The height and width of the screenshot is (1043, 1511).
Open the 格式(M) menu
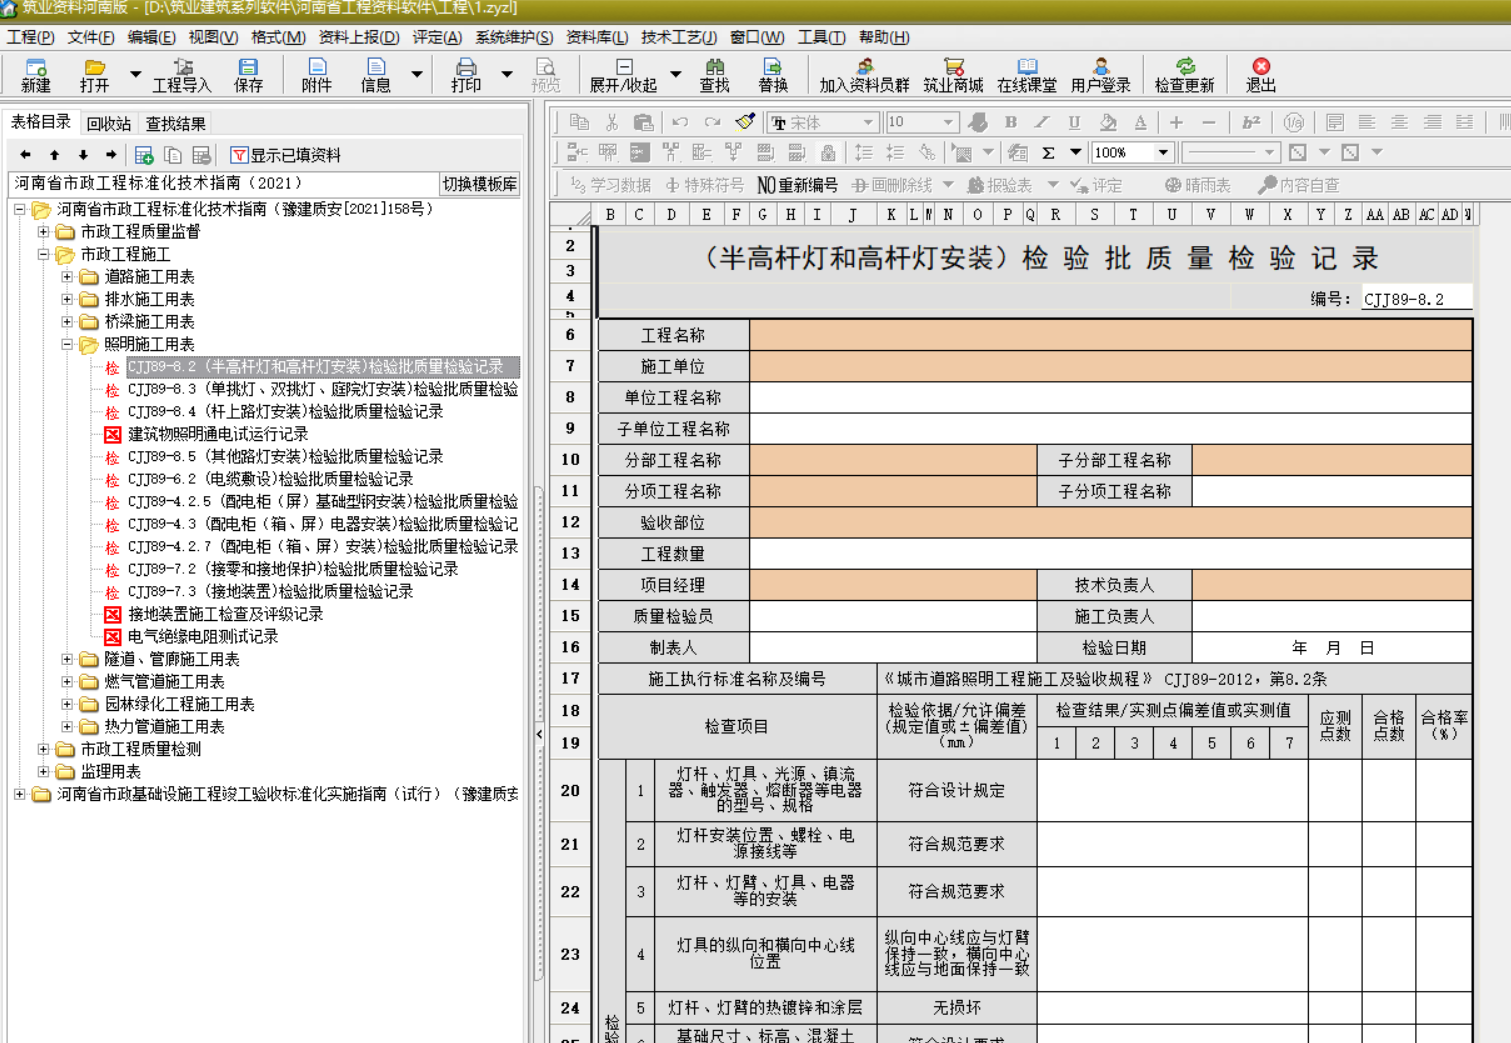(x=278, y=37)
